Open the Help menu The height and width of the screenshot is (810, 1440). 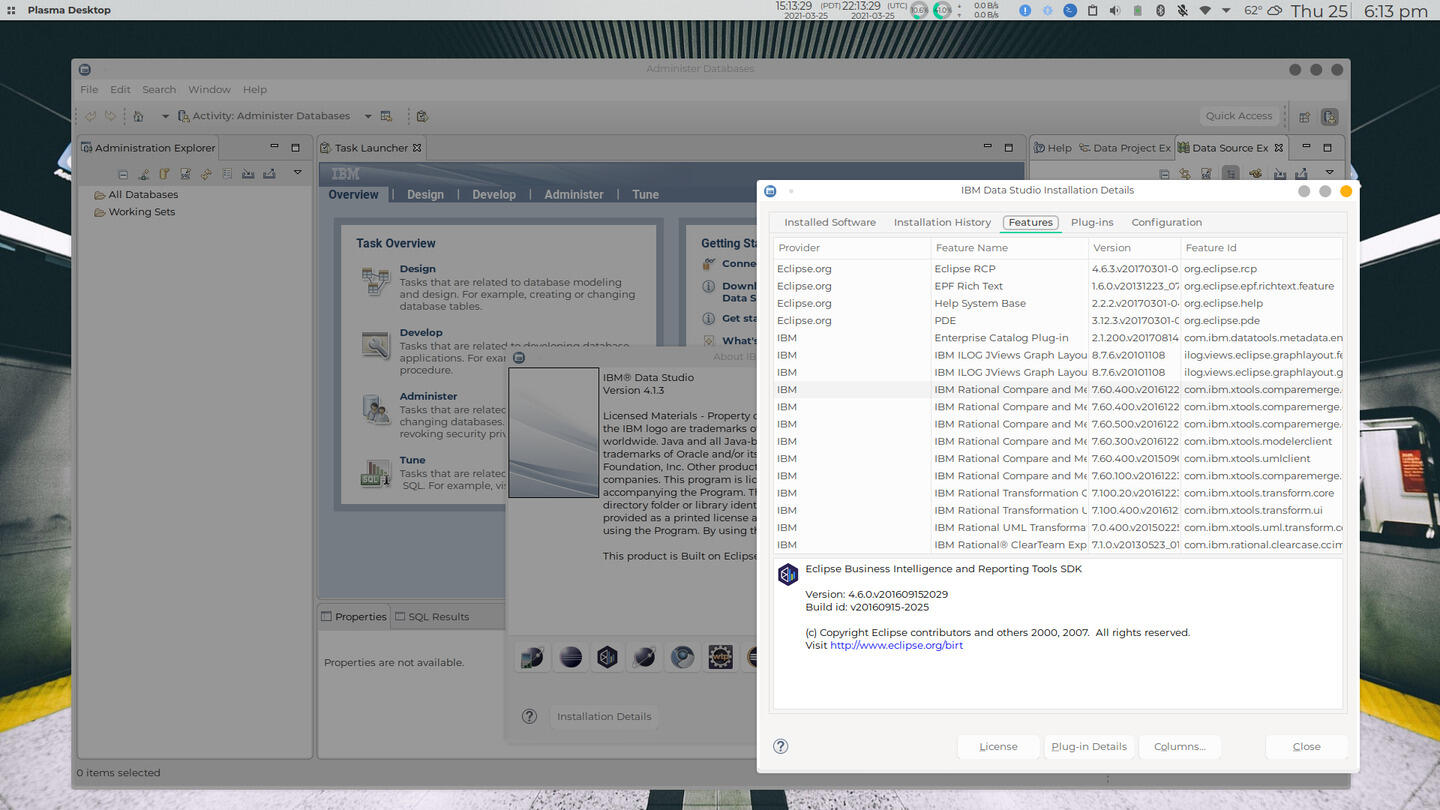coord(255,89)
